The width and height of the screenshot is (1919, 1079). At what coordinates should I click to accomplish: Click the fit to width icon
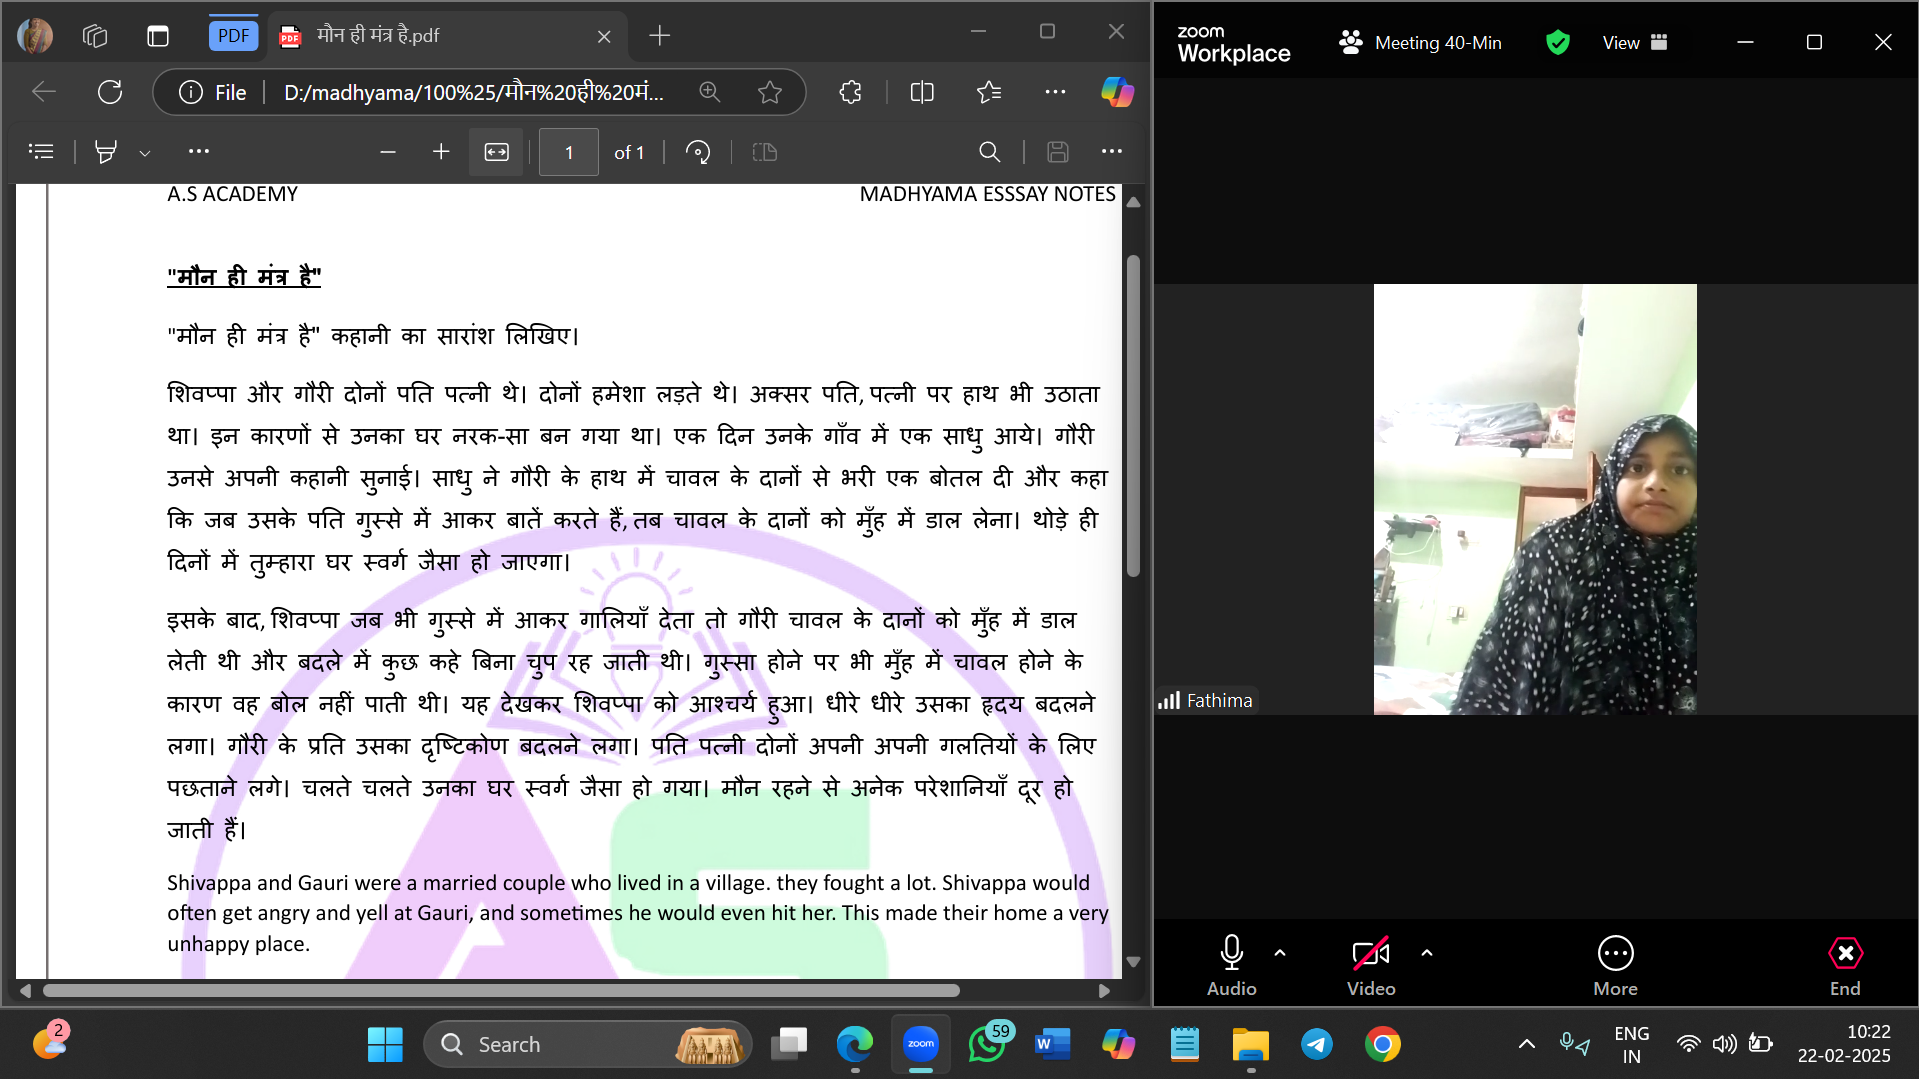[496, 152]
